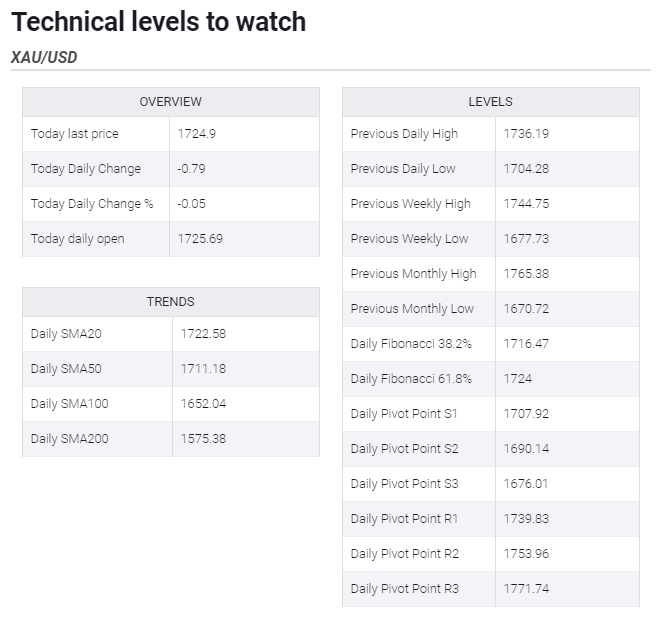Click the Today daily open value 1725.69
Viewport: 656px width, 620px height.
[200, 239]
